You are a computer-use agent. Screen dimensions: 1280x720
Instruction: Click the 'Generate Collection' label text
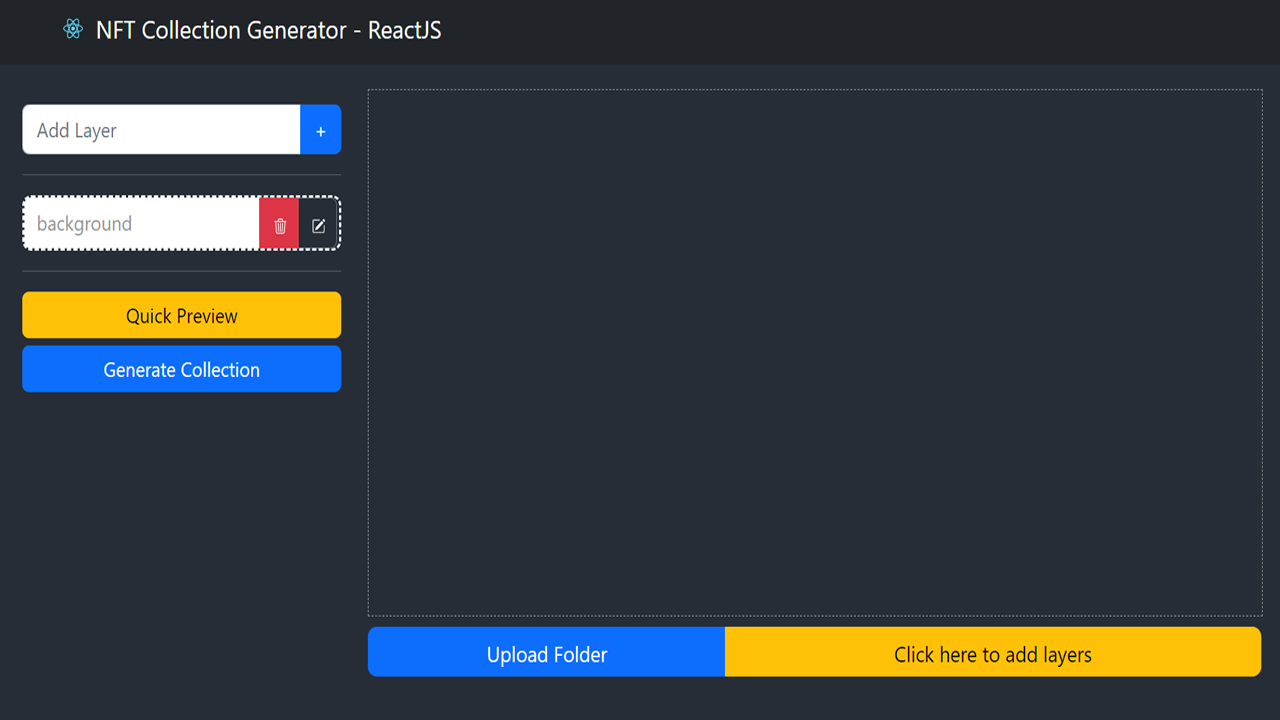click(x=181, y=370)
